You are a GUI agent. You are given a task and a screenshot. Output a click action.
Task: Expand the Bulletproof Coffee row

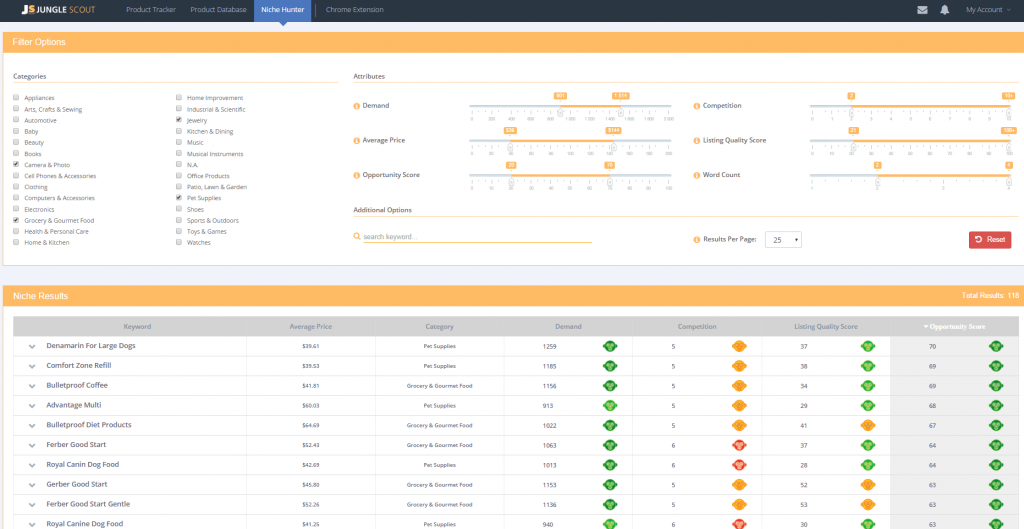point(32,386)
